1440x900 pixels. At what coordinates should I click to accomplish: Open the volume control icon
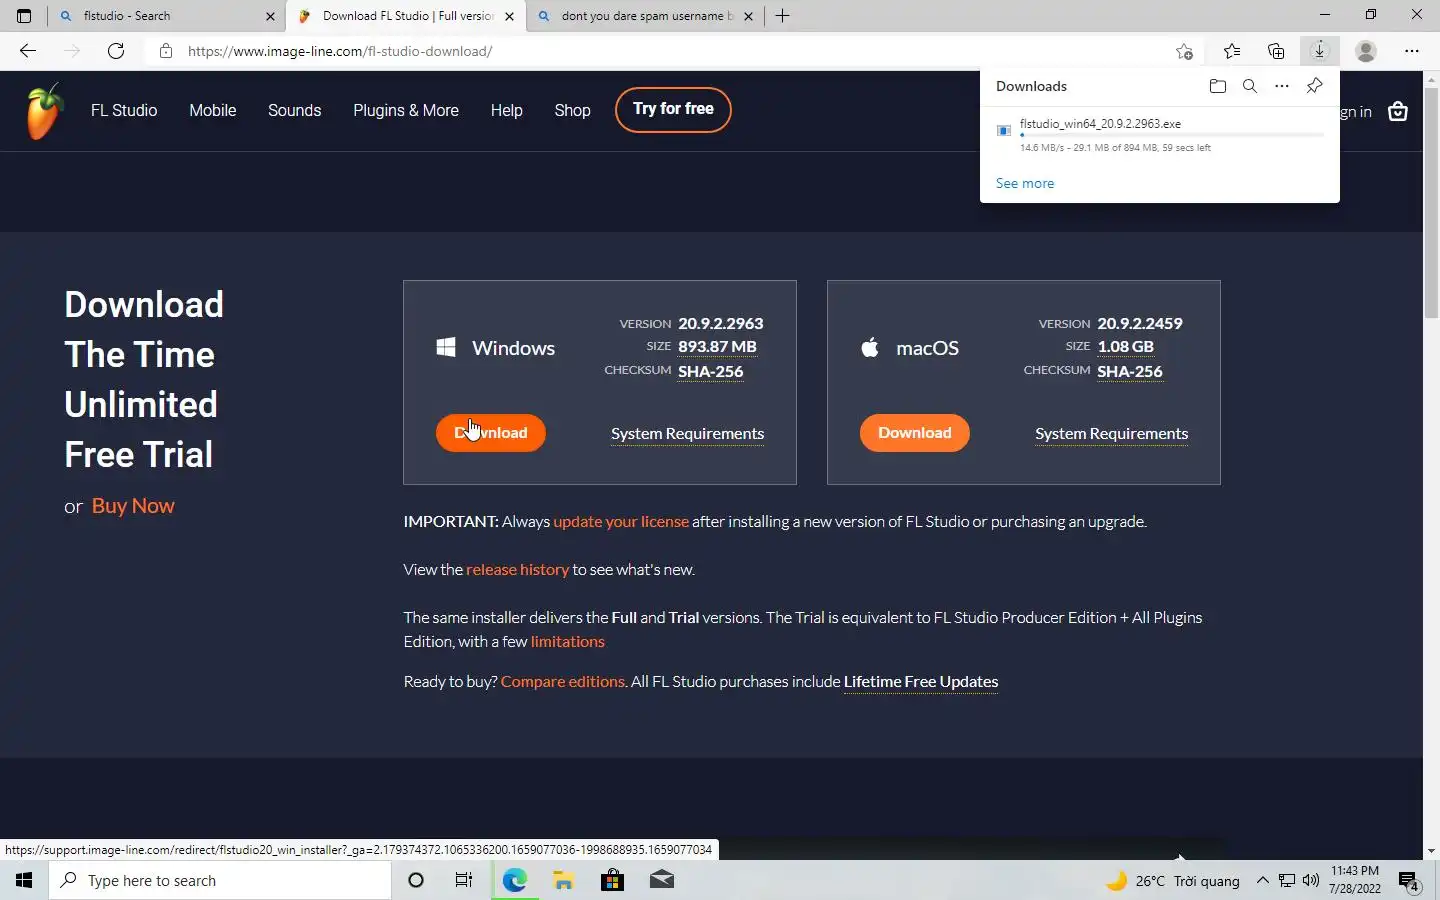[1311, 881]
